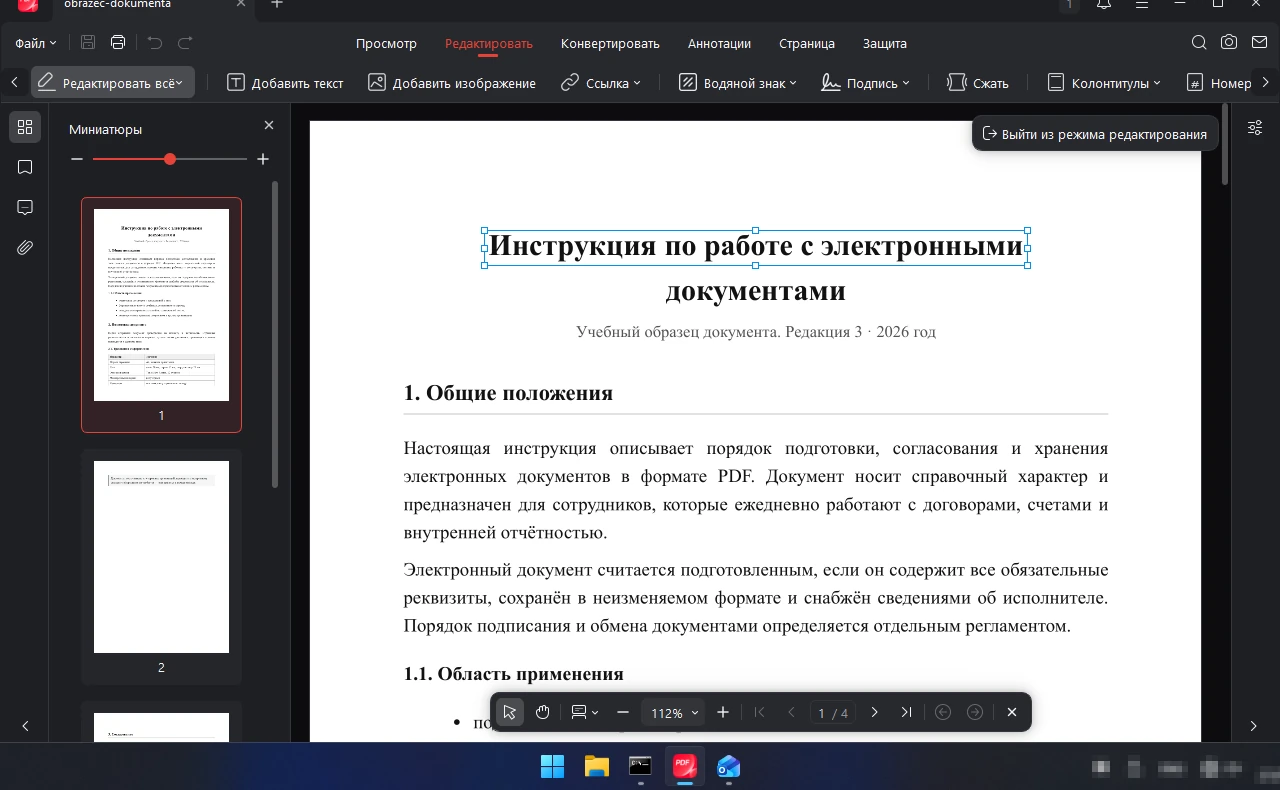This screenshot has height=790, width=1280.
Task: Open Outlook from the taskbar
Action: [x=728, y=767]
